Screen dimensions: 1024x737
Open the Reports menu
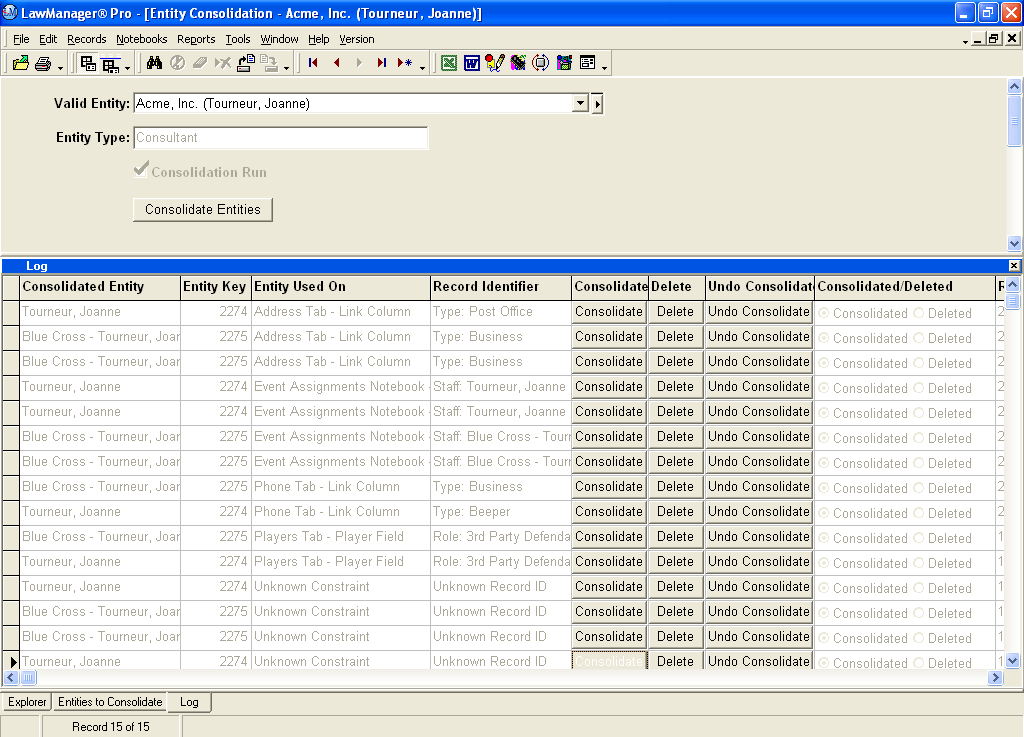pyautogui.click(x=196, y=39)
